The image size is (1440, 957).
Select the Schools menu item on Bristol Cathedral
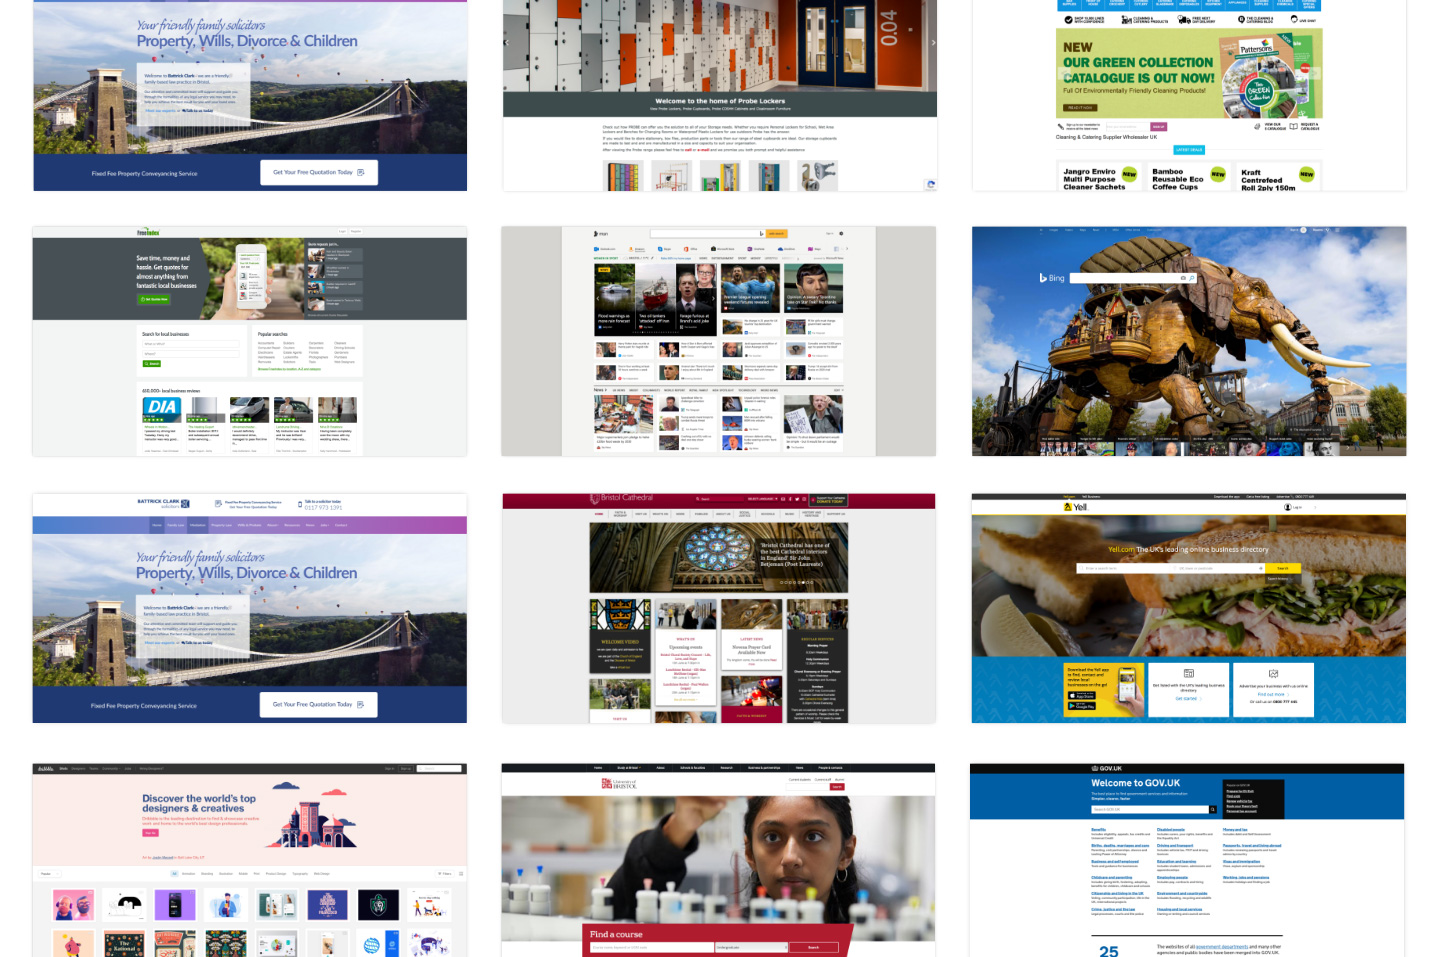tap(768, 514)
